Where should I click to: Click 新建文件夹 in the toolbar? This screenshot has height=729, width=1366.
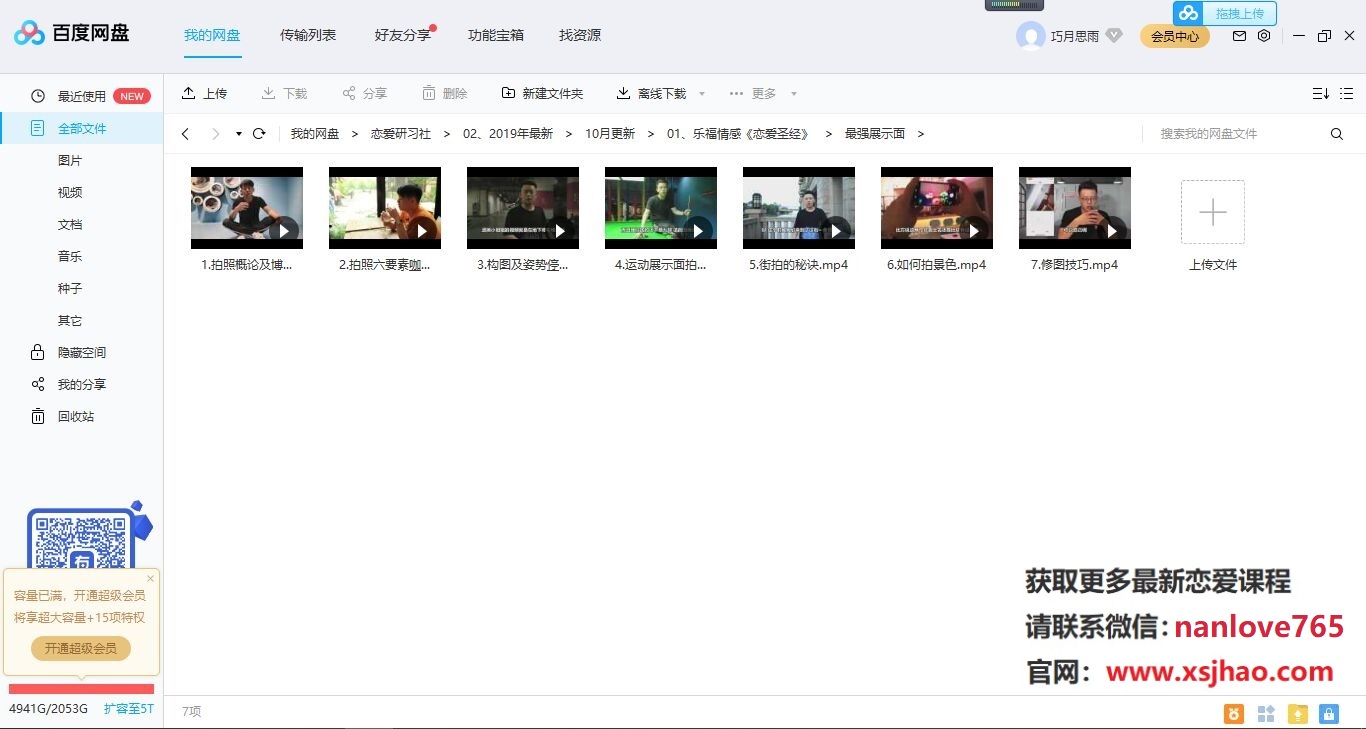(542, 93)
